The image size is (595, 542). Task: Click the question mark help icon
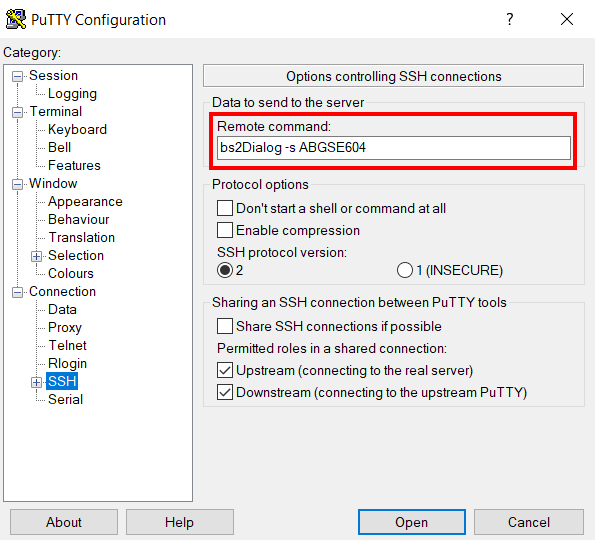(510, 19)
